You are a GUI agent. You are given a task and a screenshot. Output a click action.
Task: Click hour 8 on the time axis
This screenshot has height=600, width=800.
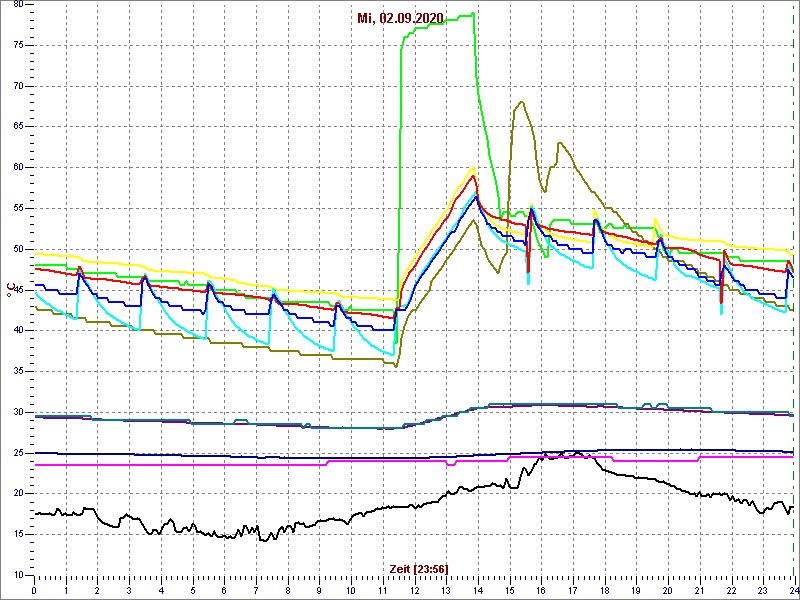coord(288,589)
